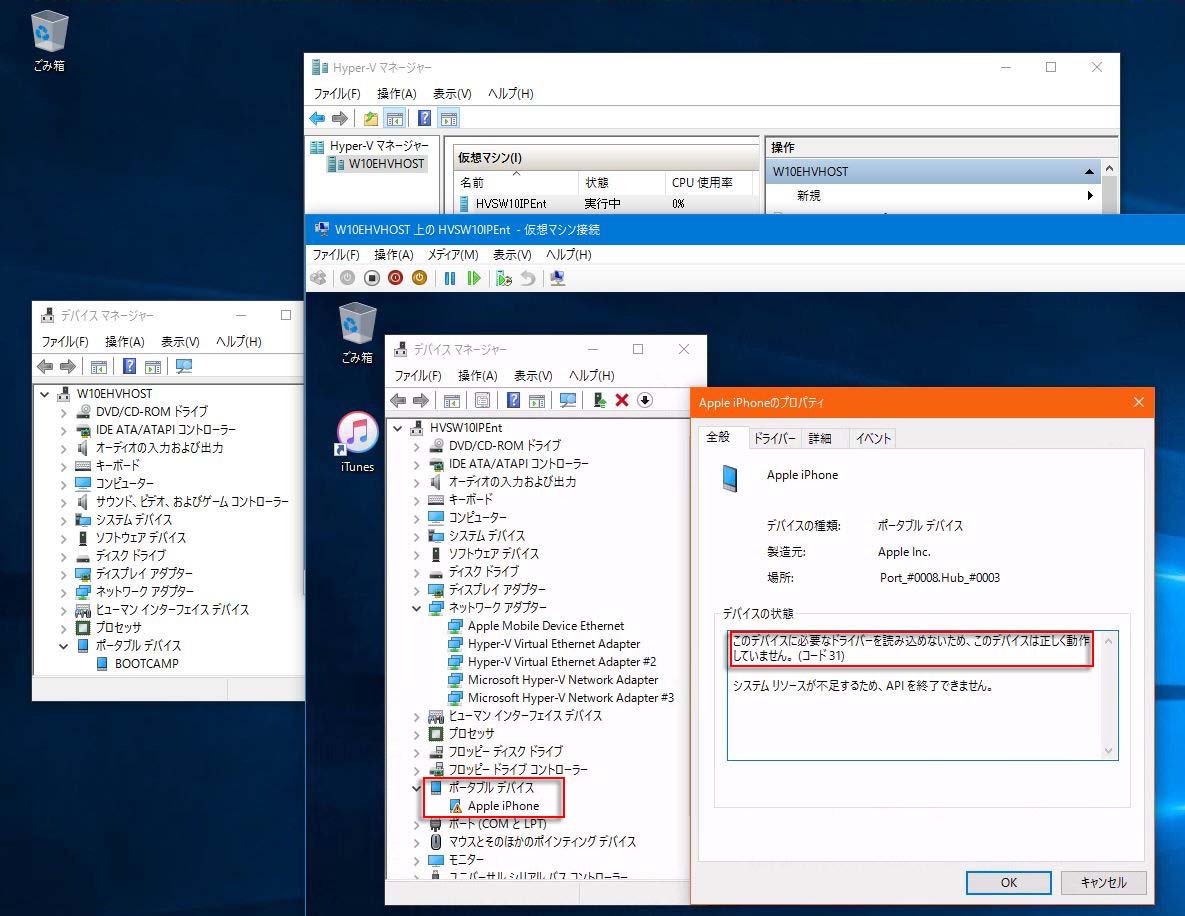Expand the DVD/CD-ROM ドライブ node in the guest Device Manager
Screen dimensions: 1185x916
tap(416, 446)
